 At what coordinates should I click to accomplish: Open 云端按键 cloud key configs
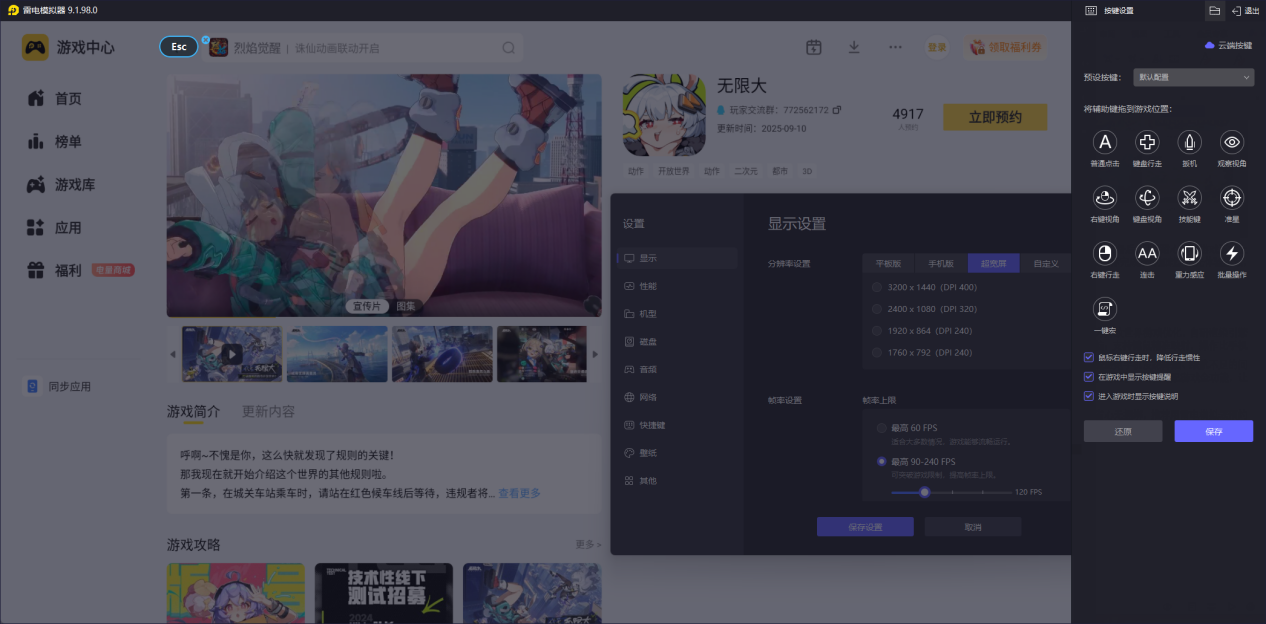coord(1229,45)
